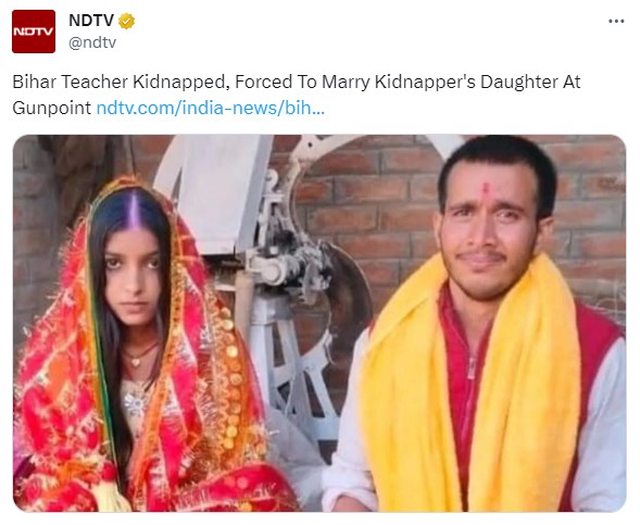Viewport: 640px width, 525px height.
Task: Click the white 'NDTV' lettering inside the red avatar
Action: click(33, 33)
